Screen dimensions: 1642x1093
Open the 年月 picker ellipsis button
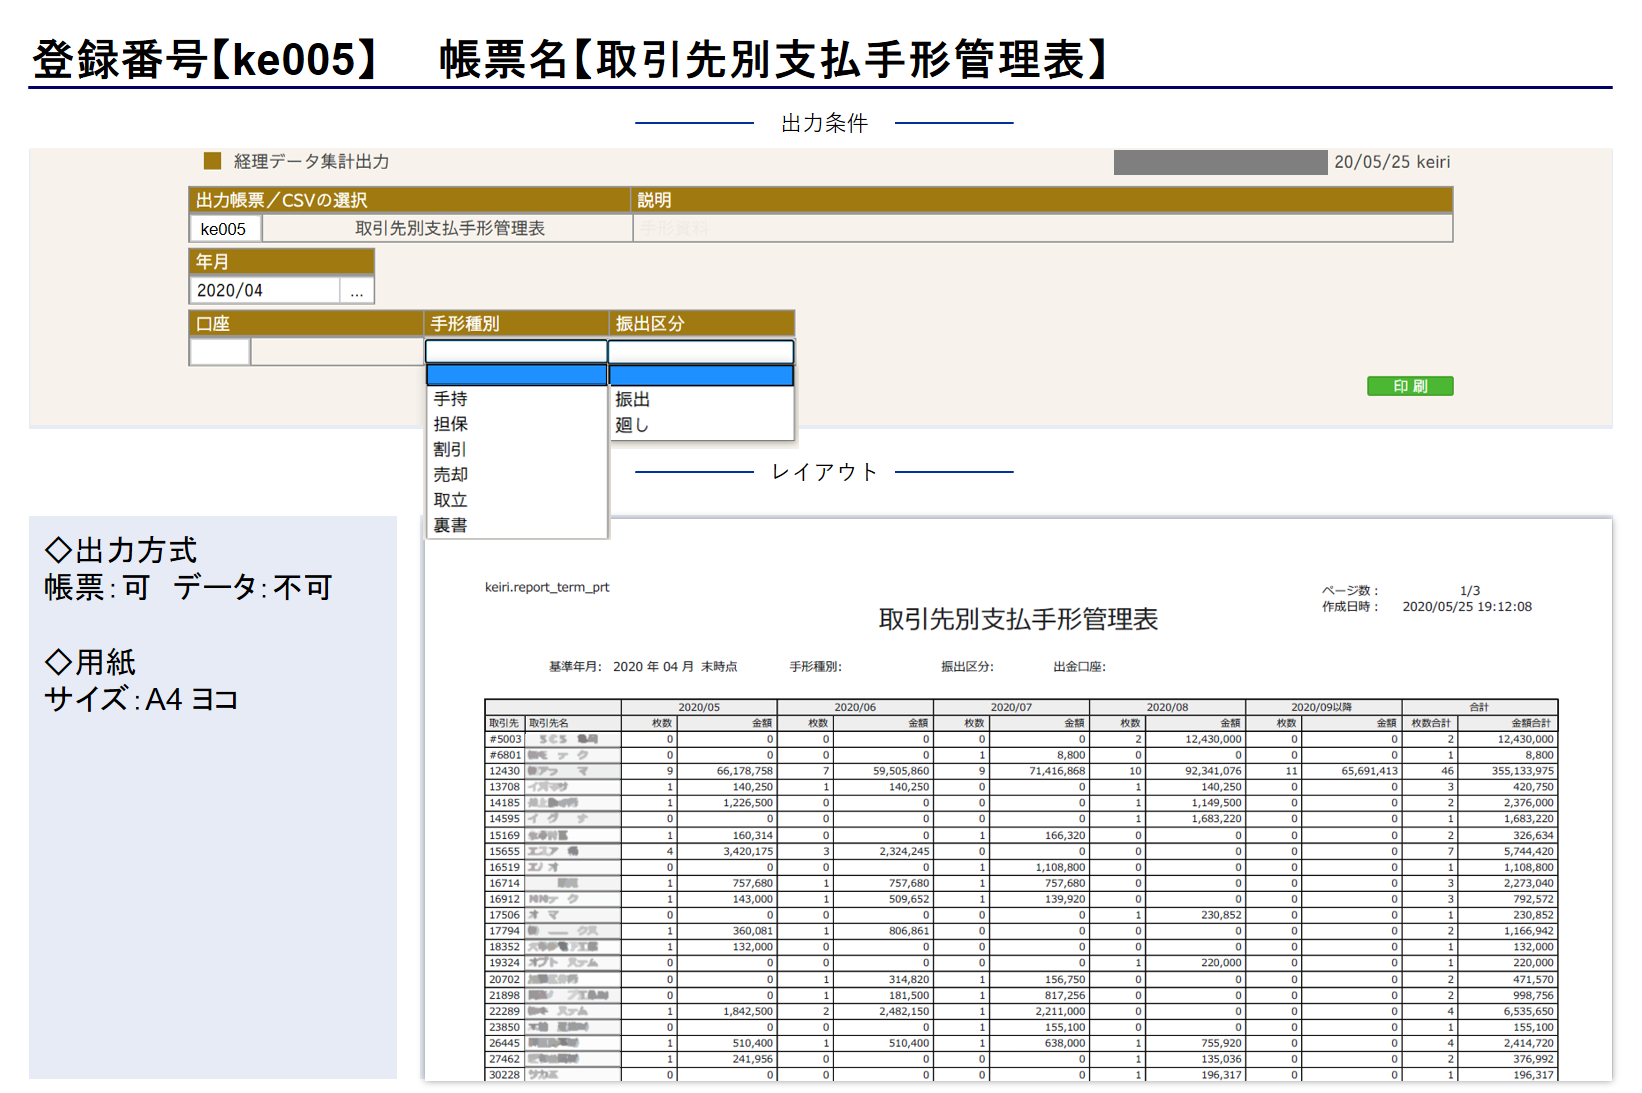[357, 290]
